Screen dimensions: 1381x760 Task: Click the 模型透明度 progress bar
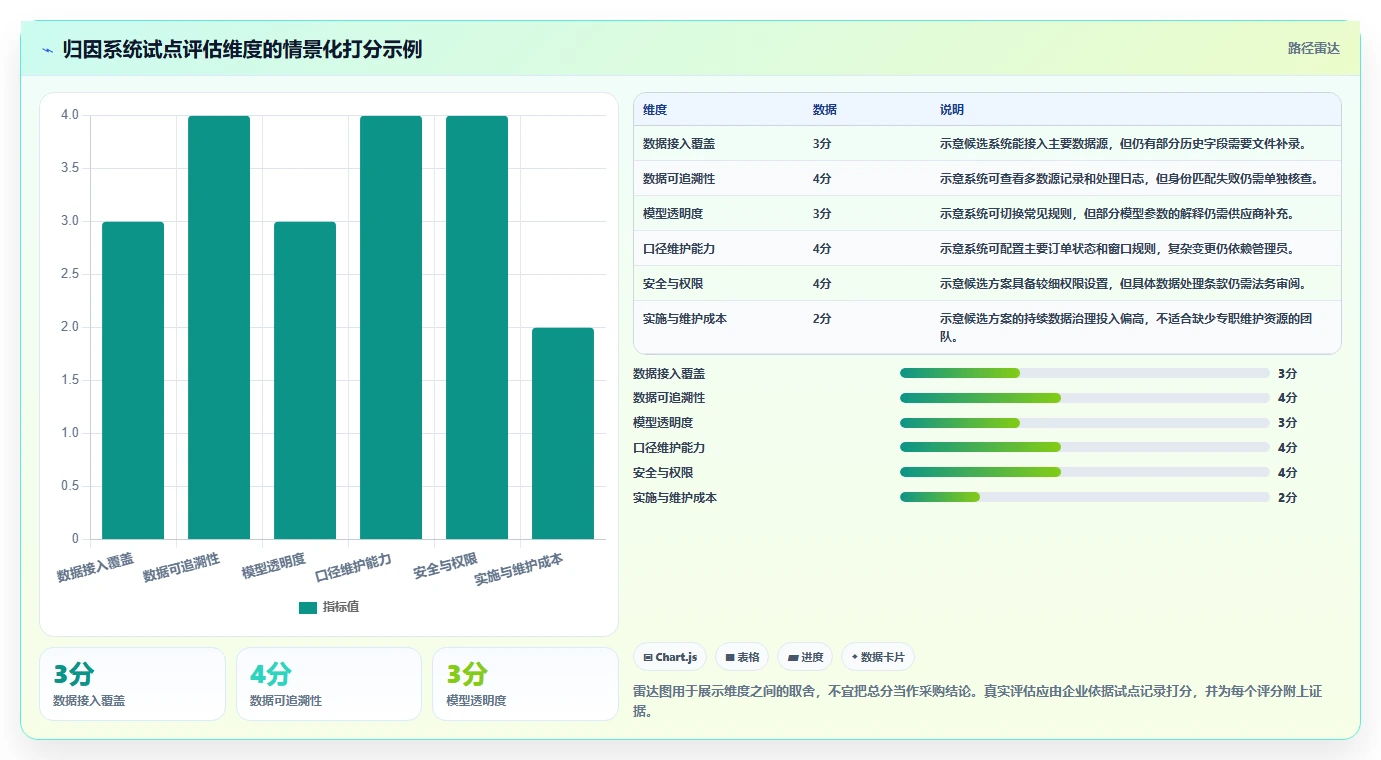pyautogui.click(x=1085, y=423)
